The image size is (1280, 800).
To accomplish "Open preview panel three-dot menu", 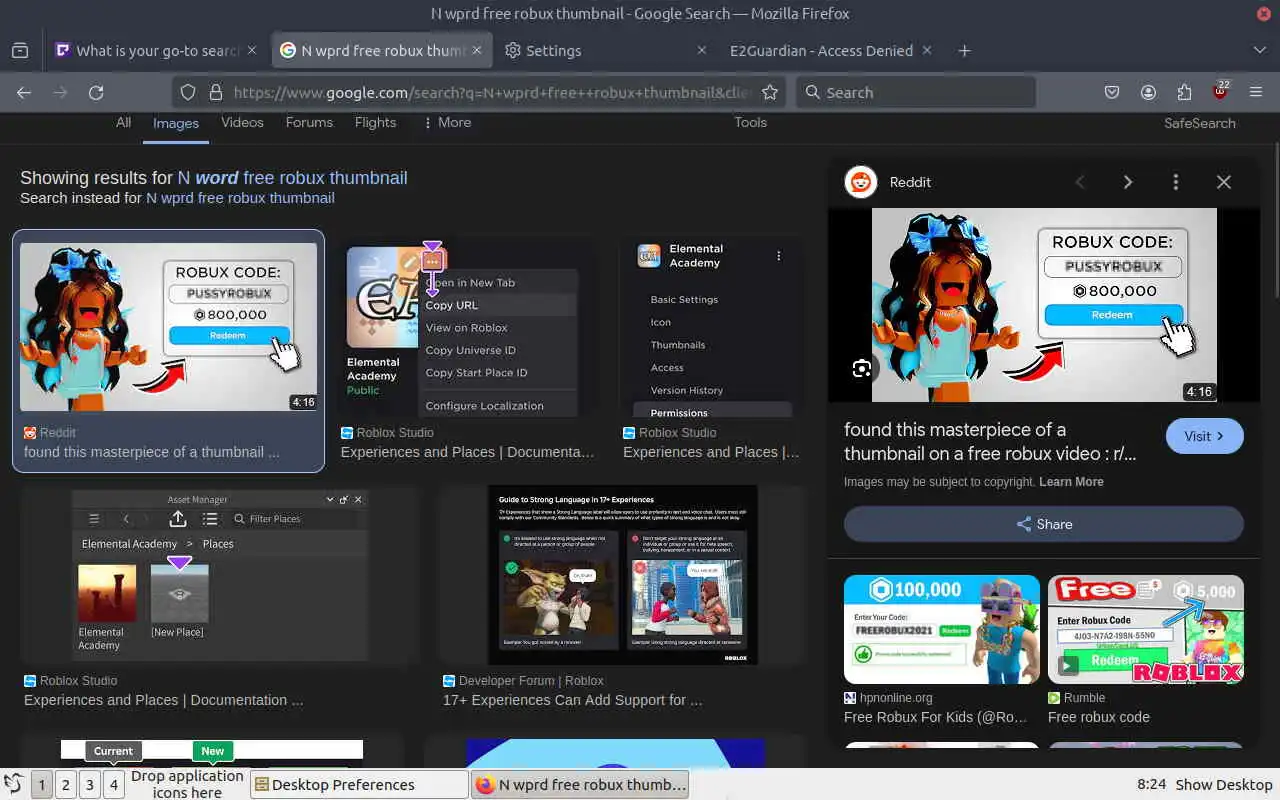I will pyautogui.click(x=1175, y=182).
